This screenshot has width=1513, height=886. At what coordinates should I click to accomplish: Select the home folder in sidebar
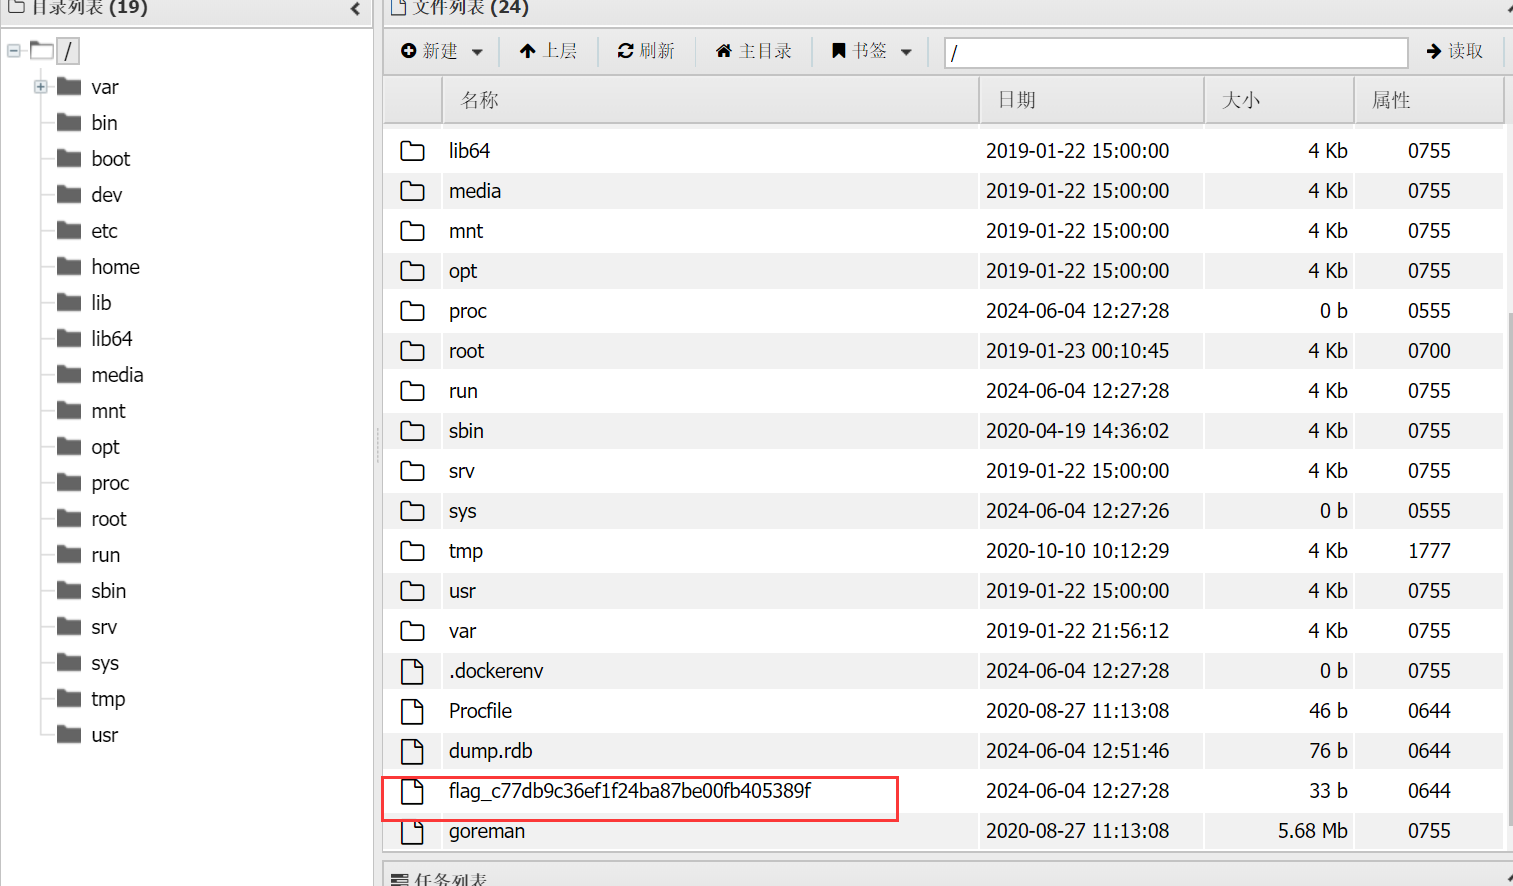pos(115,267)
